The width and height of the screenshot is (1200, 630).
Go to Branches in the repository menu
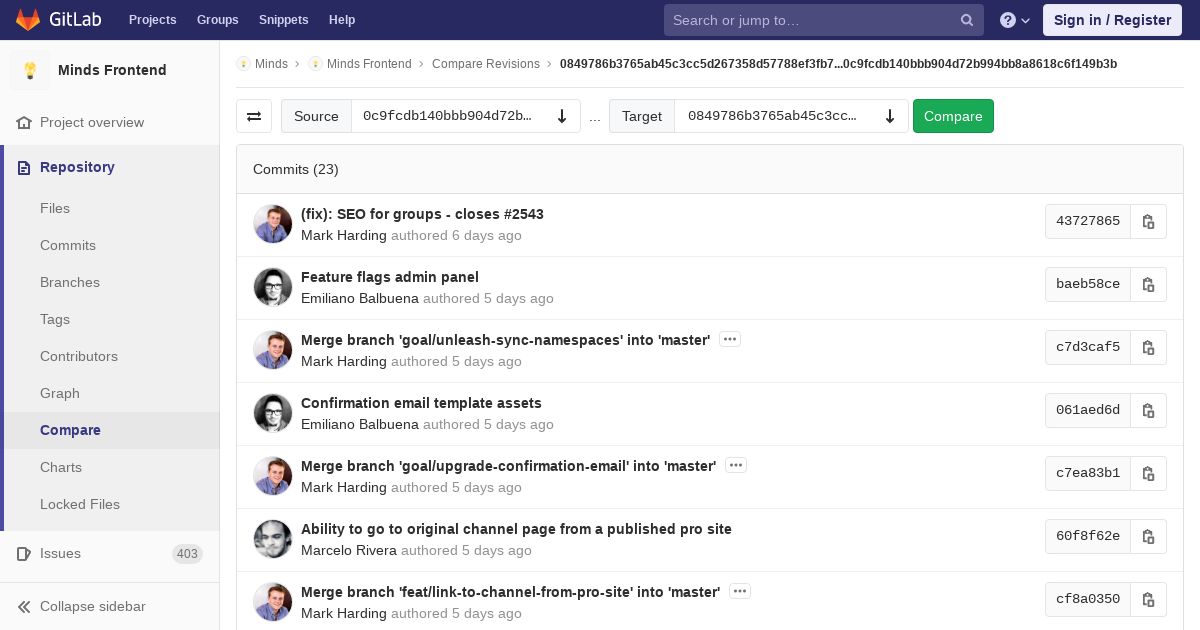pyautogui.click(x=70, y=282)
